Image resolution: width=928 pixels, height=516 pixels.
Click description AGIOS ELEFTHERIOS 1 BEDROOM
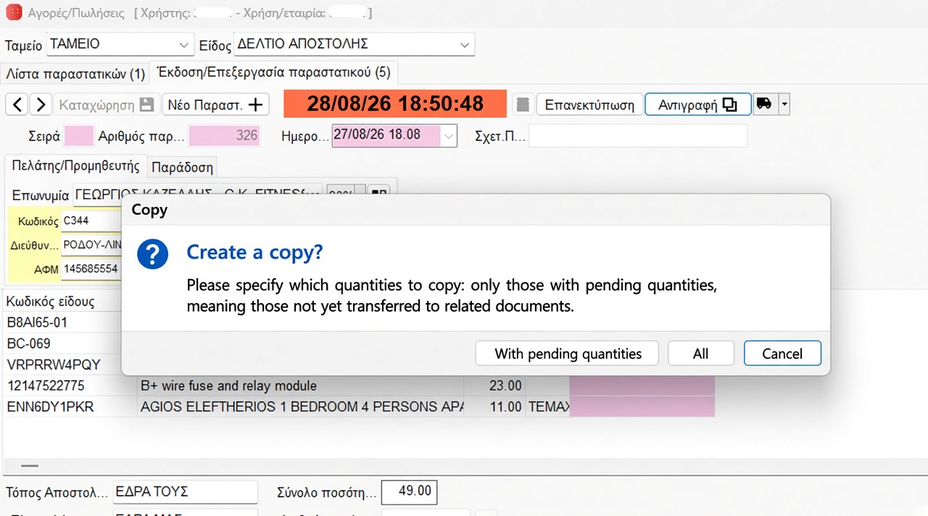302,407
